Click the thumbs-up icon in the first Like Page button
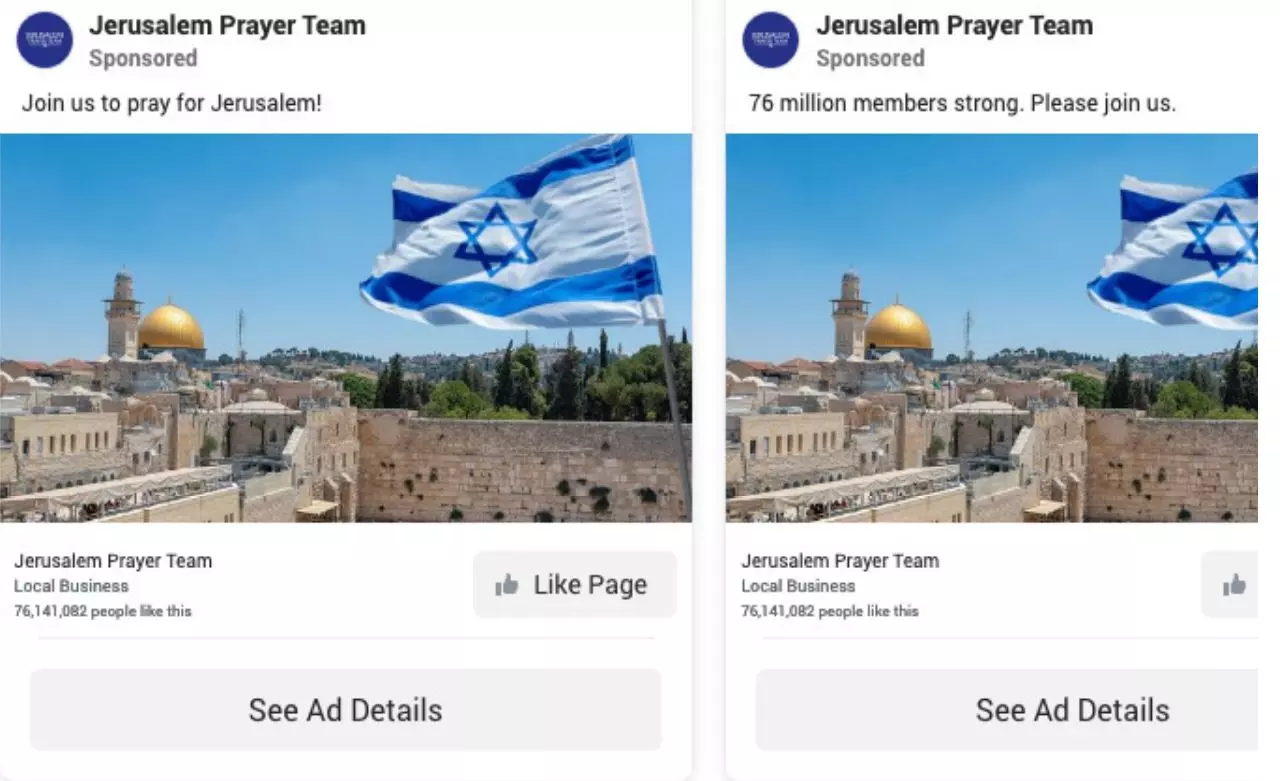 [507, 585]
